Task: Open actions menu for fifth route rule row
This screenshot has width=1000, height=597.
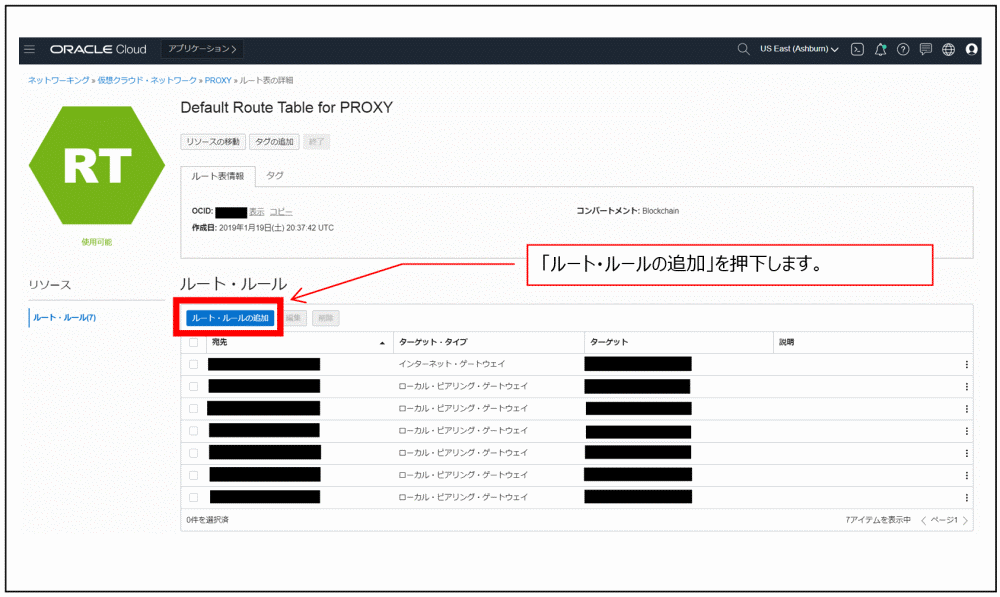Action: [x=966, y=453]
